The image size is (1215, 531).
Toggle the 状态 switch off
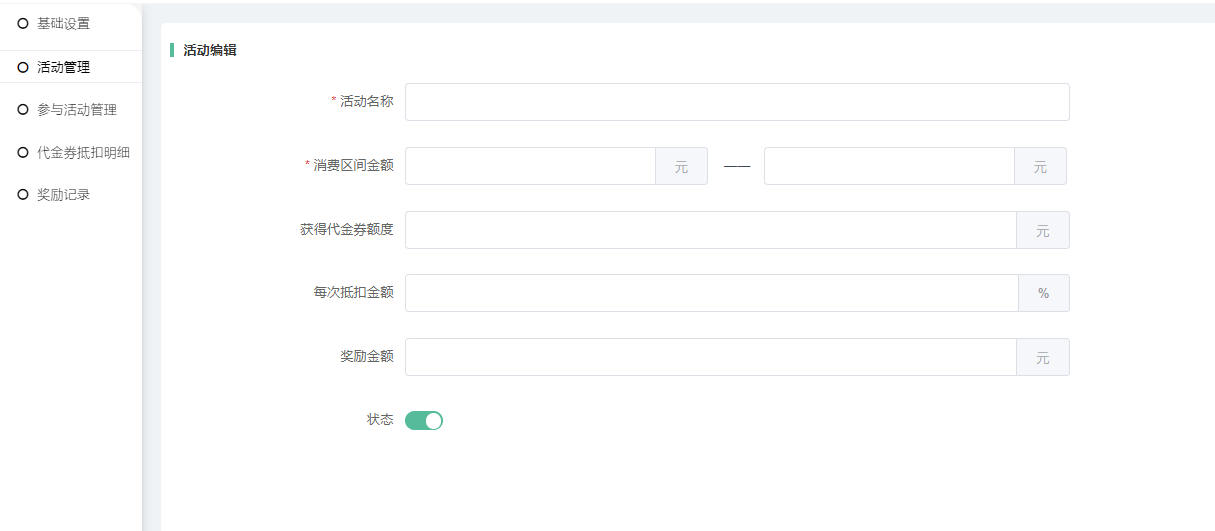[423, 420]
